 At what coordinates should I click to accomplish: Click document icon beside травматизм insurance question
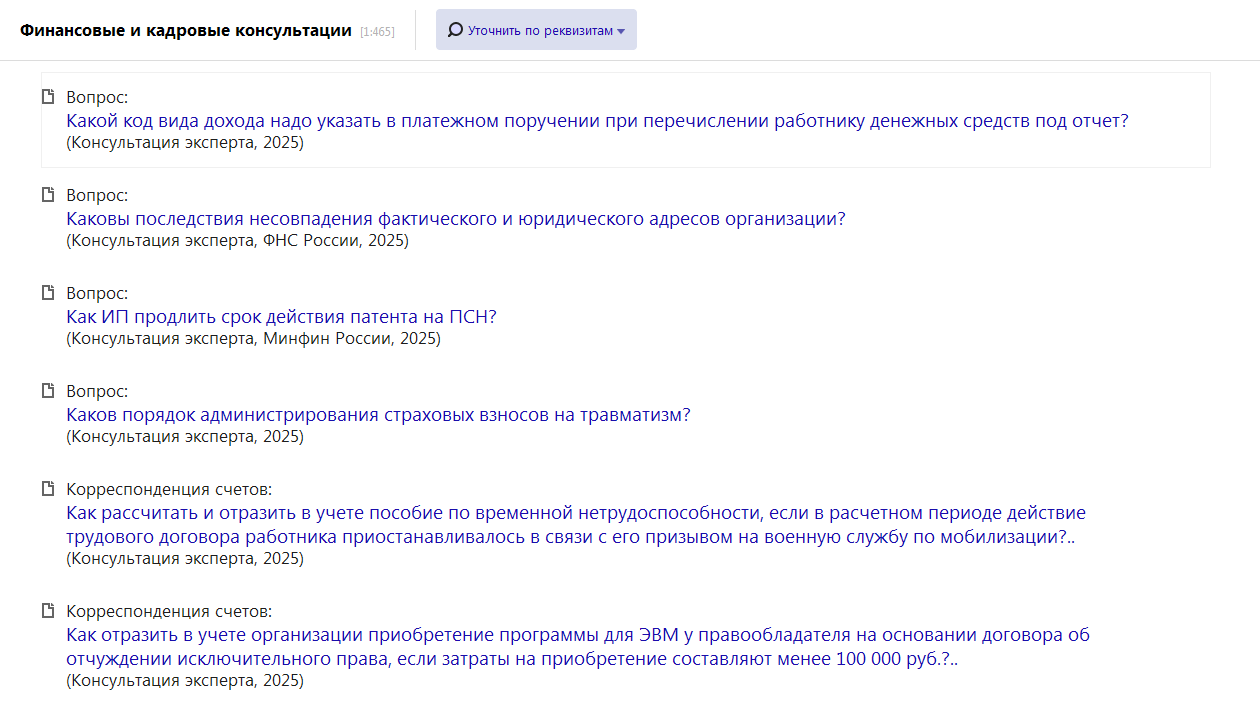[x=47, y=391]
